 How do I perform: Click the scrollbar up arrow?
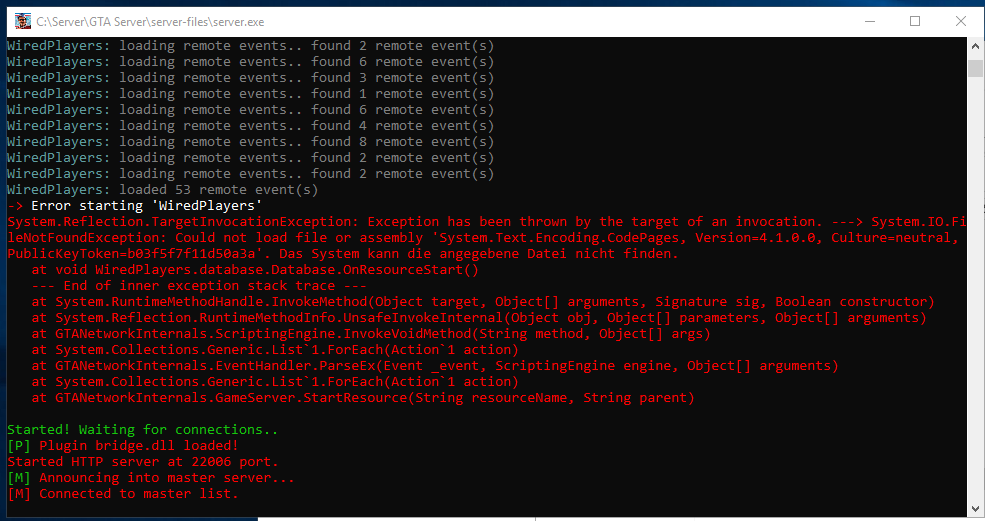[975, 46]
